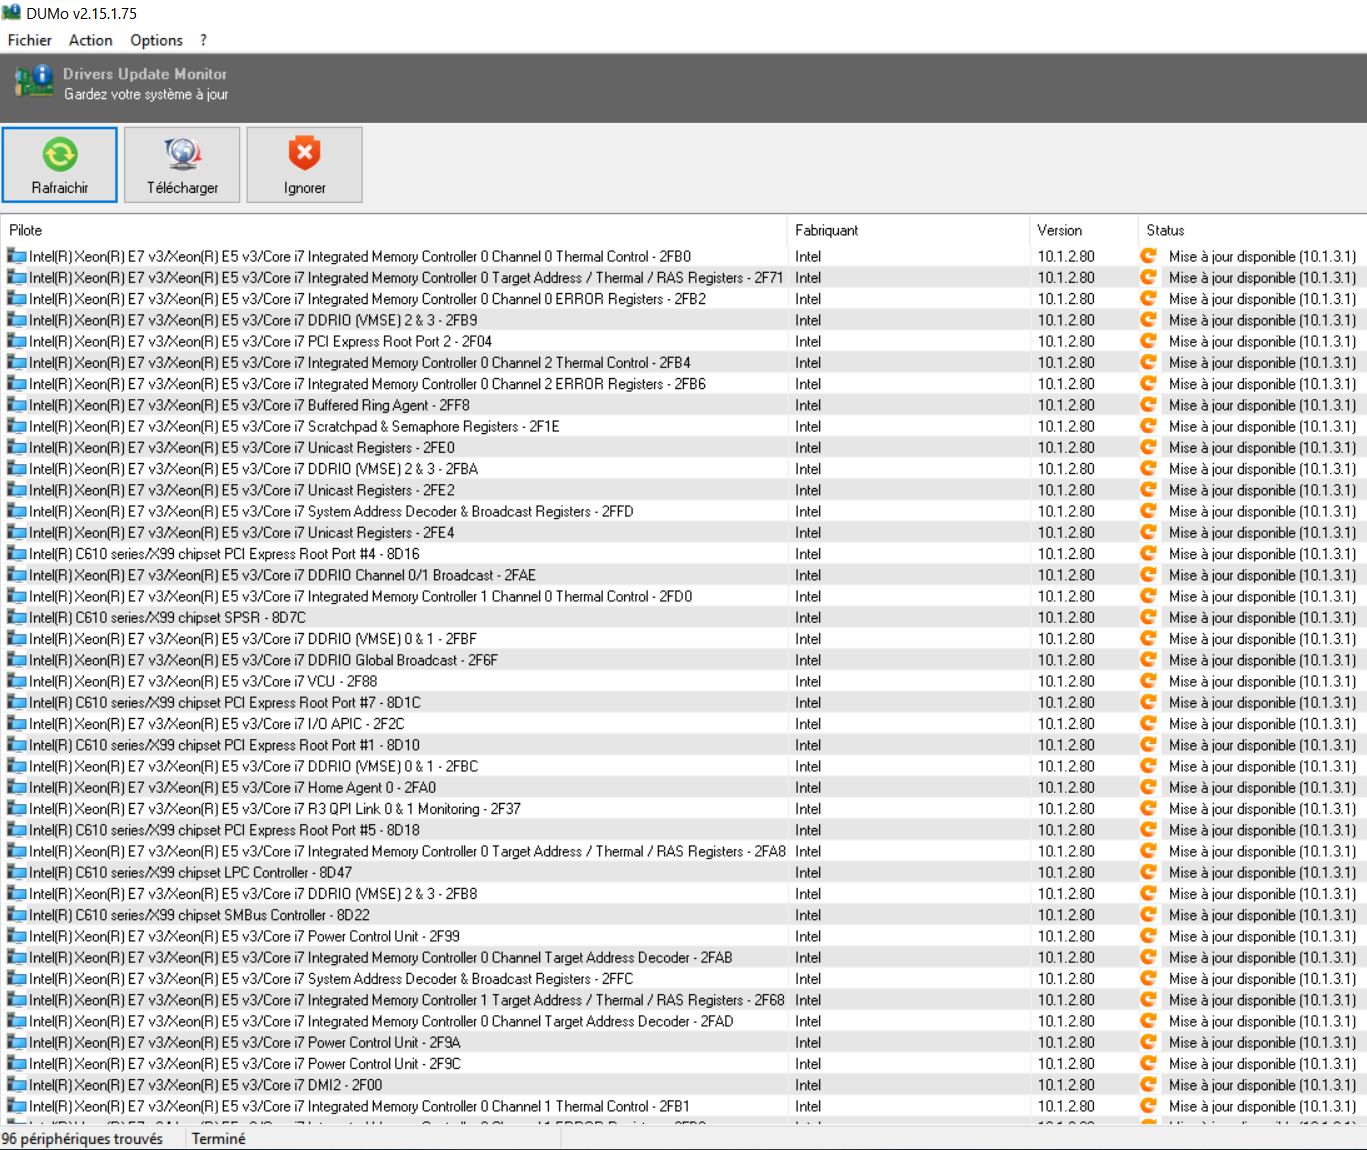
Task: Select the Unicast Registers - 2FE2 driver name
Action: click(242, 490)
